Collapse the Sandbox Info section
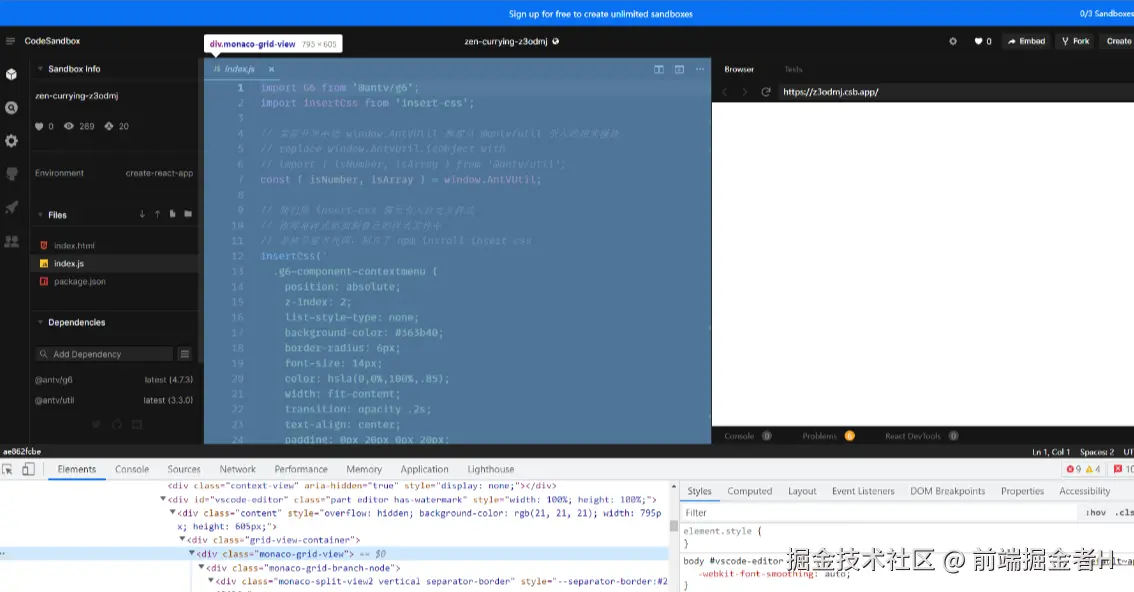The image size is (1134, 592). tap(40, 69)
